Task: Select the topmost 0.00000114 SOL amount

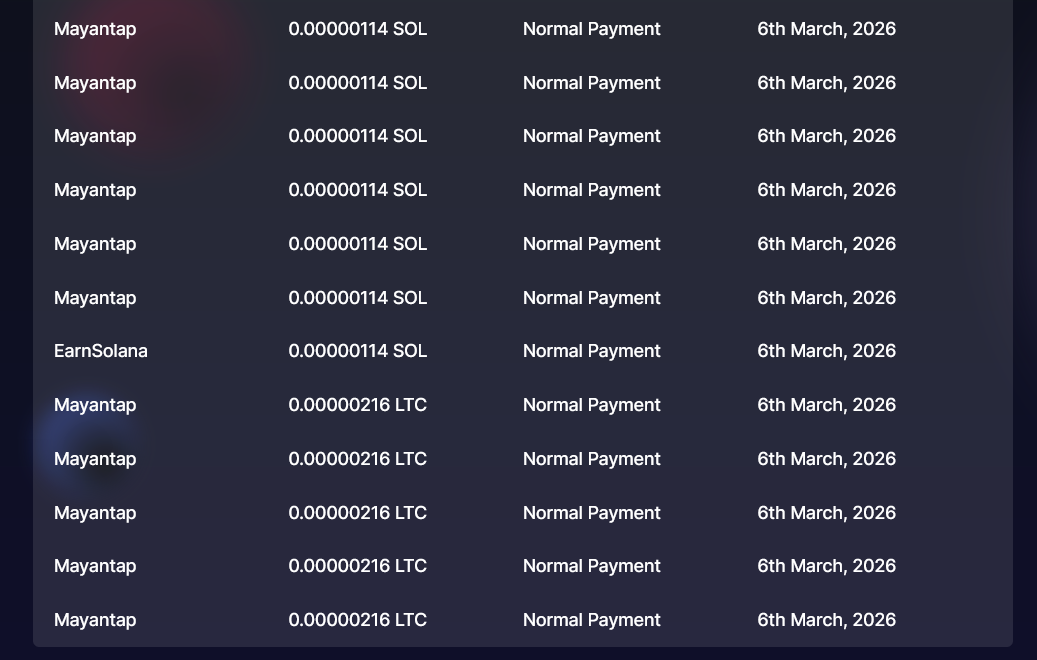Action: pyautogui.click(x=358, y=29)
